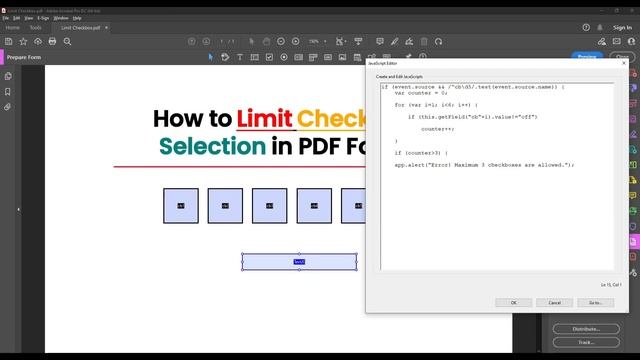Select the cb3 checkbox form field
This screenshot has width=640, height=360.
coord(269,206)
